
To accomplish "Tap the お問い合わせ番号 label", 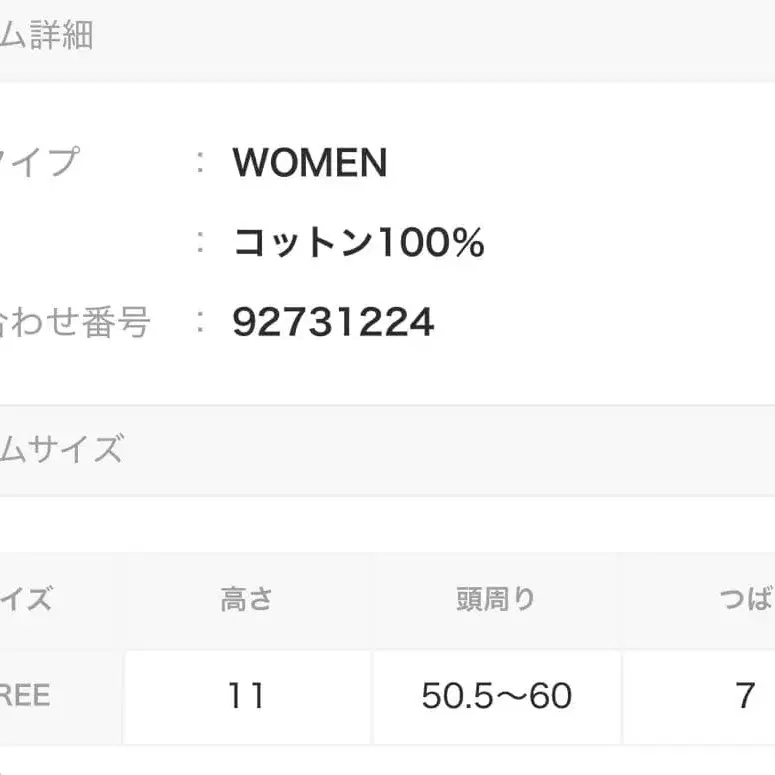I will [x=75, y=323].
